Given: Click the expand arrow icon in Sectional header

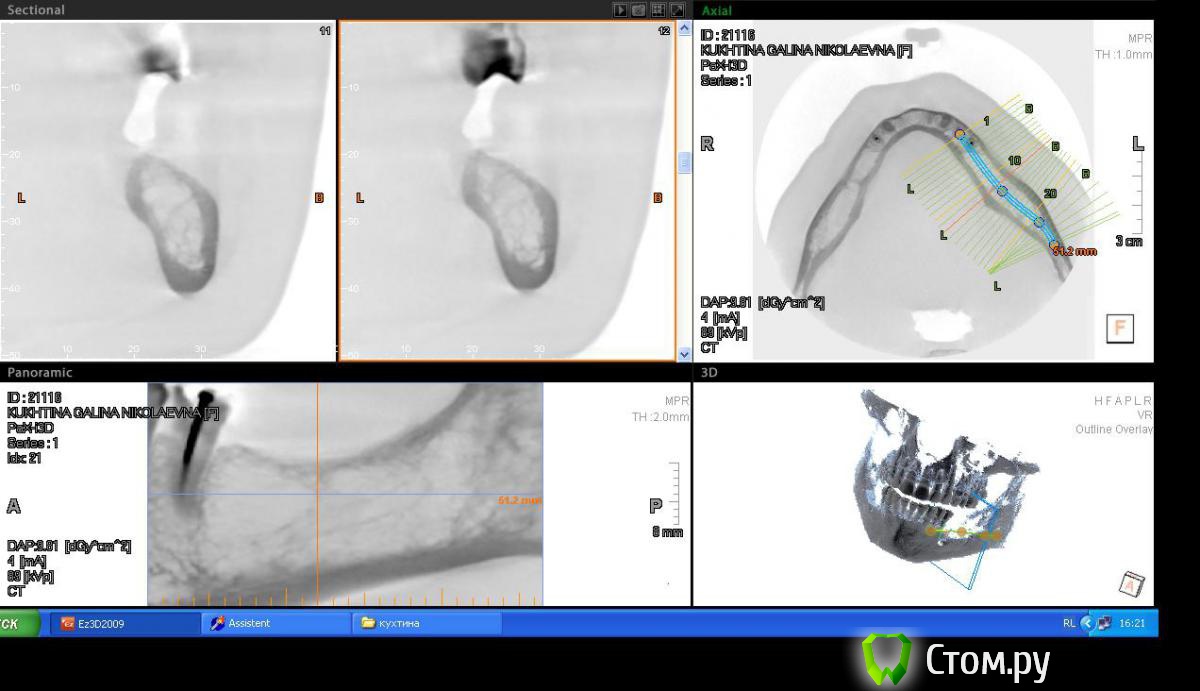Looking at the screenshot, I should coord(677,10).
